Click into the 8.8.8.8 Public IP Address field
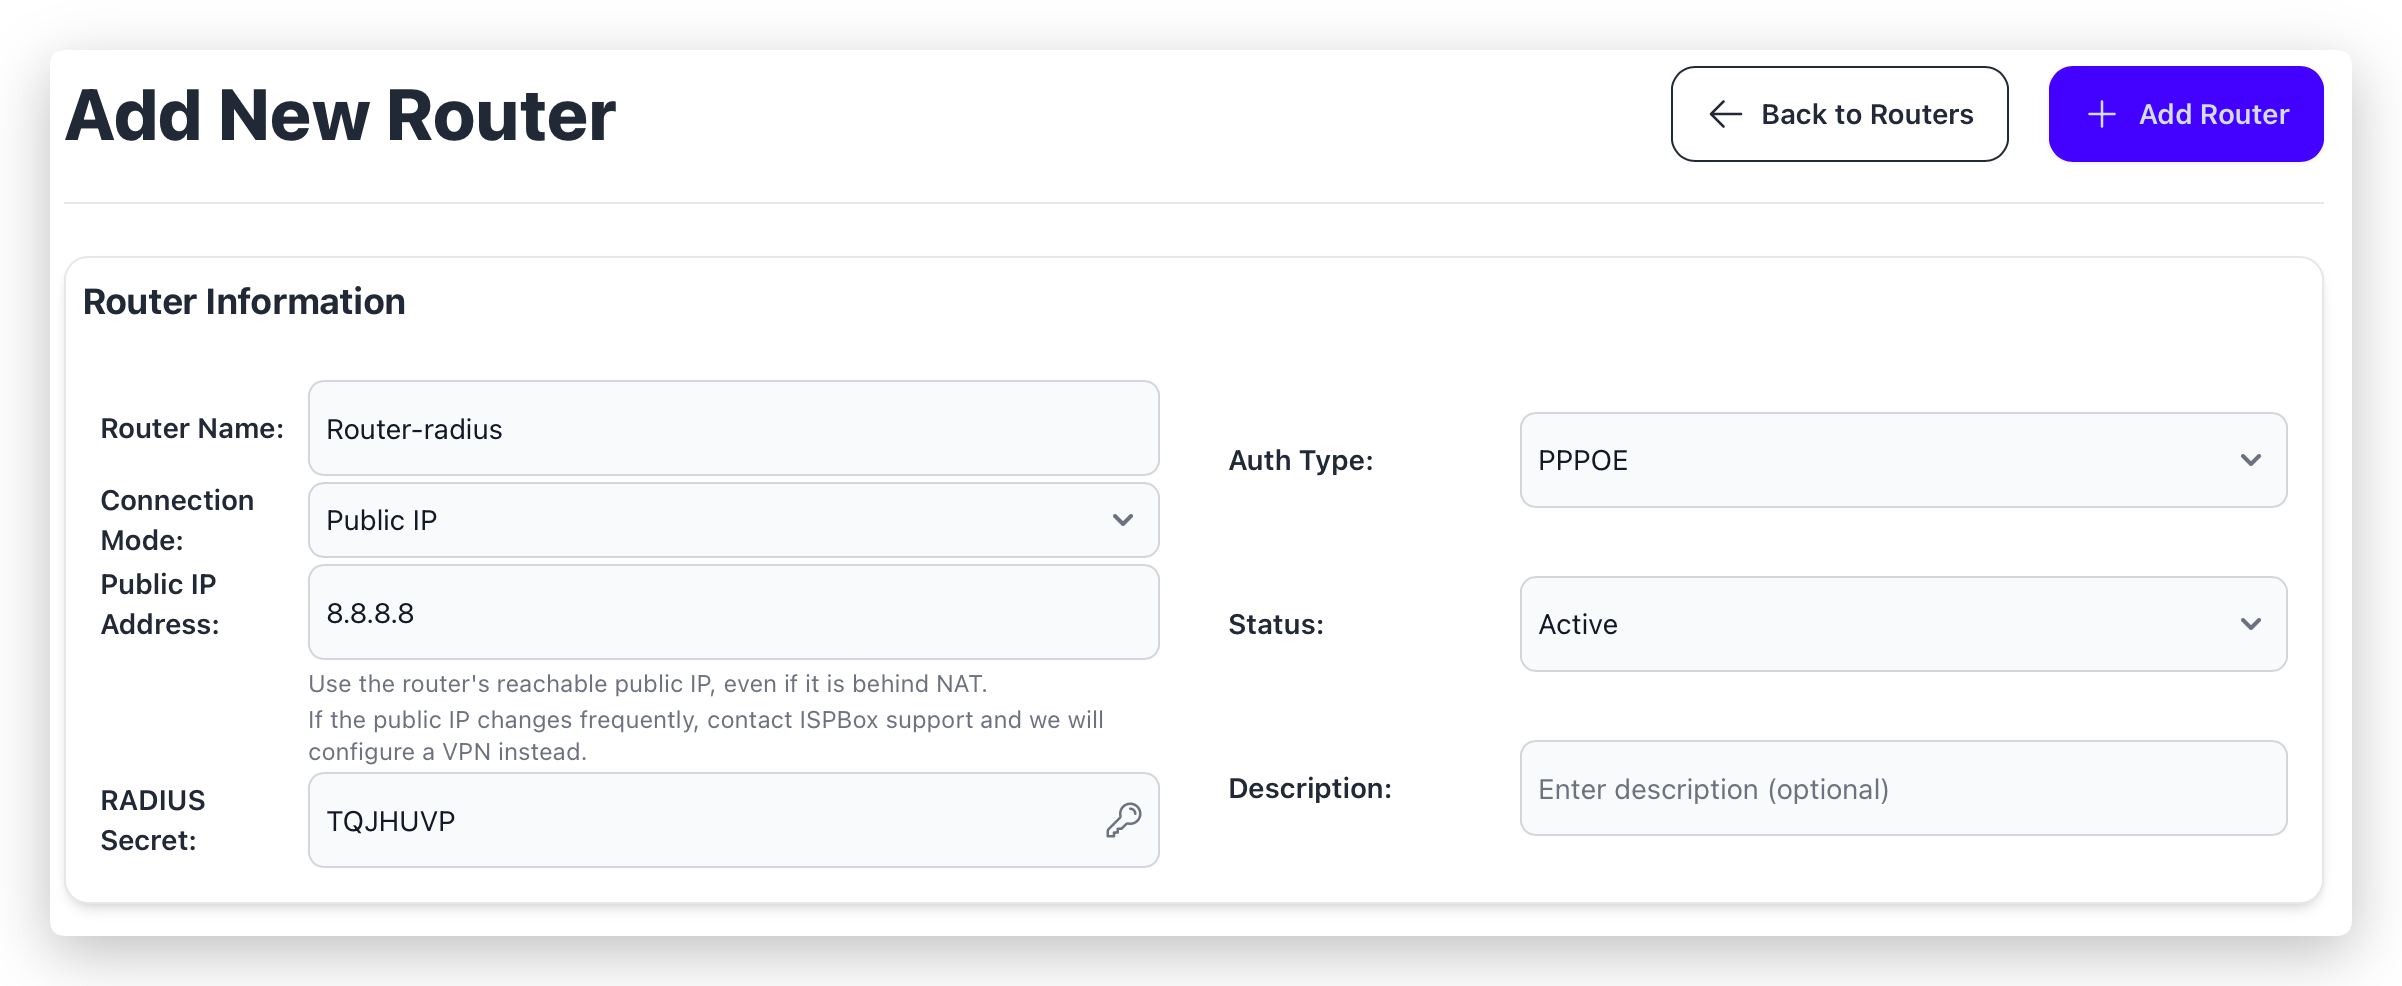2402x986 pixels. click(733, 612)
